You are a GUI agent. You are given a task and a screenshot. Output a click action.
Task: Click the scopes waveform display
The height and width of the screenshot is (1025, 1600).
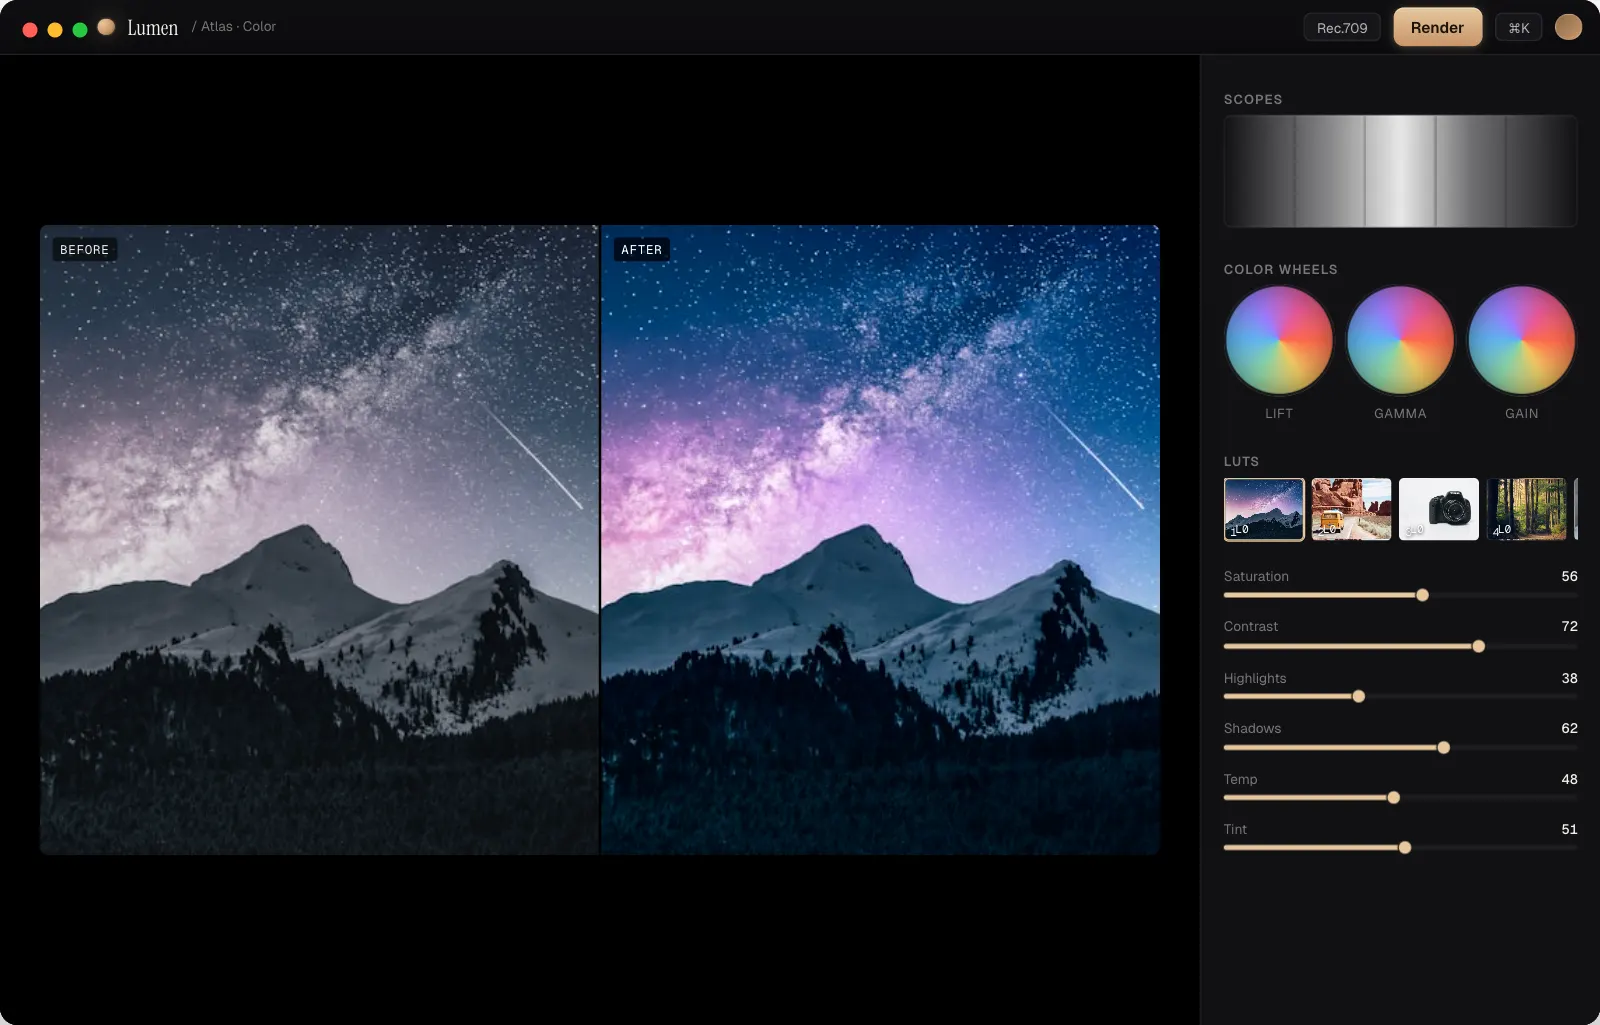point(1400,171)
